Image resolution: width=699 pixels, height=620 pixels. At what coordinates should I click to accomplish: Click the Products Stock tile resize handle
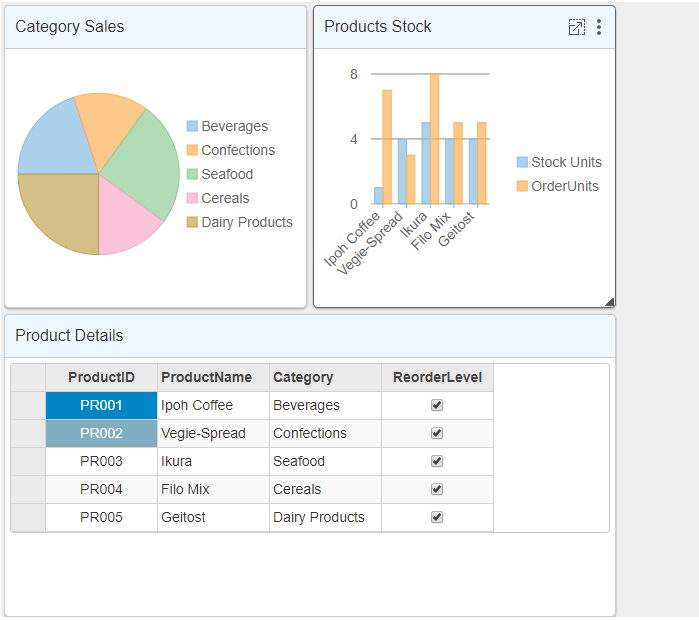click(609, 301)
